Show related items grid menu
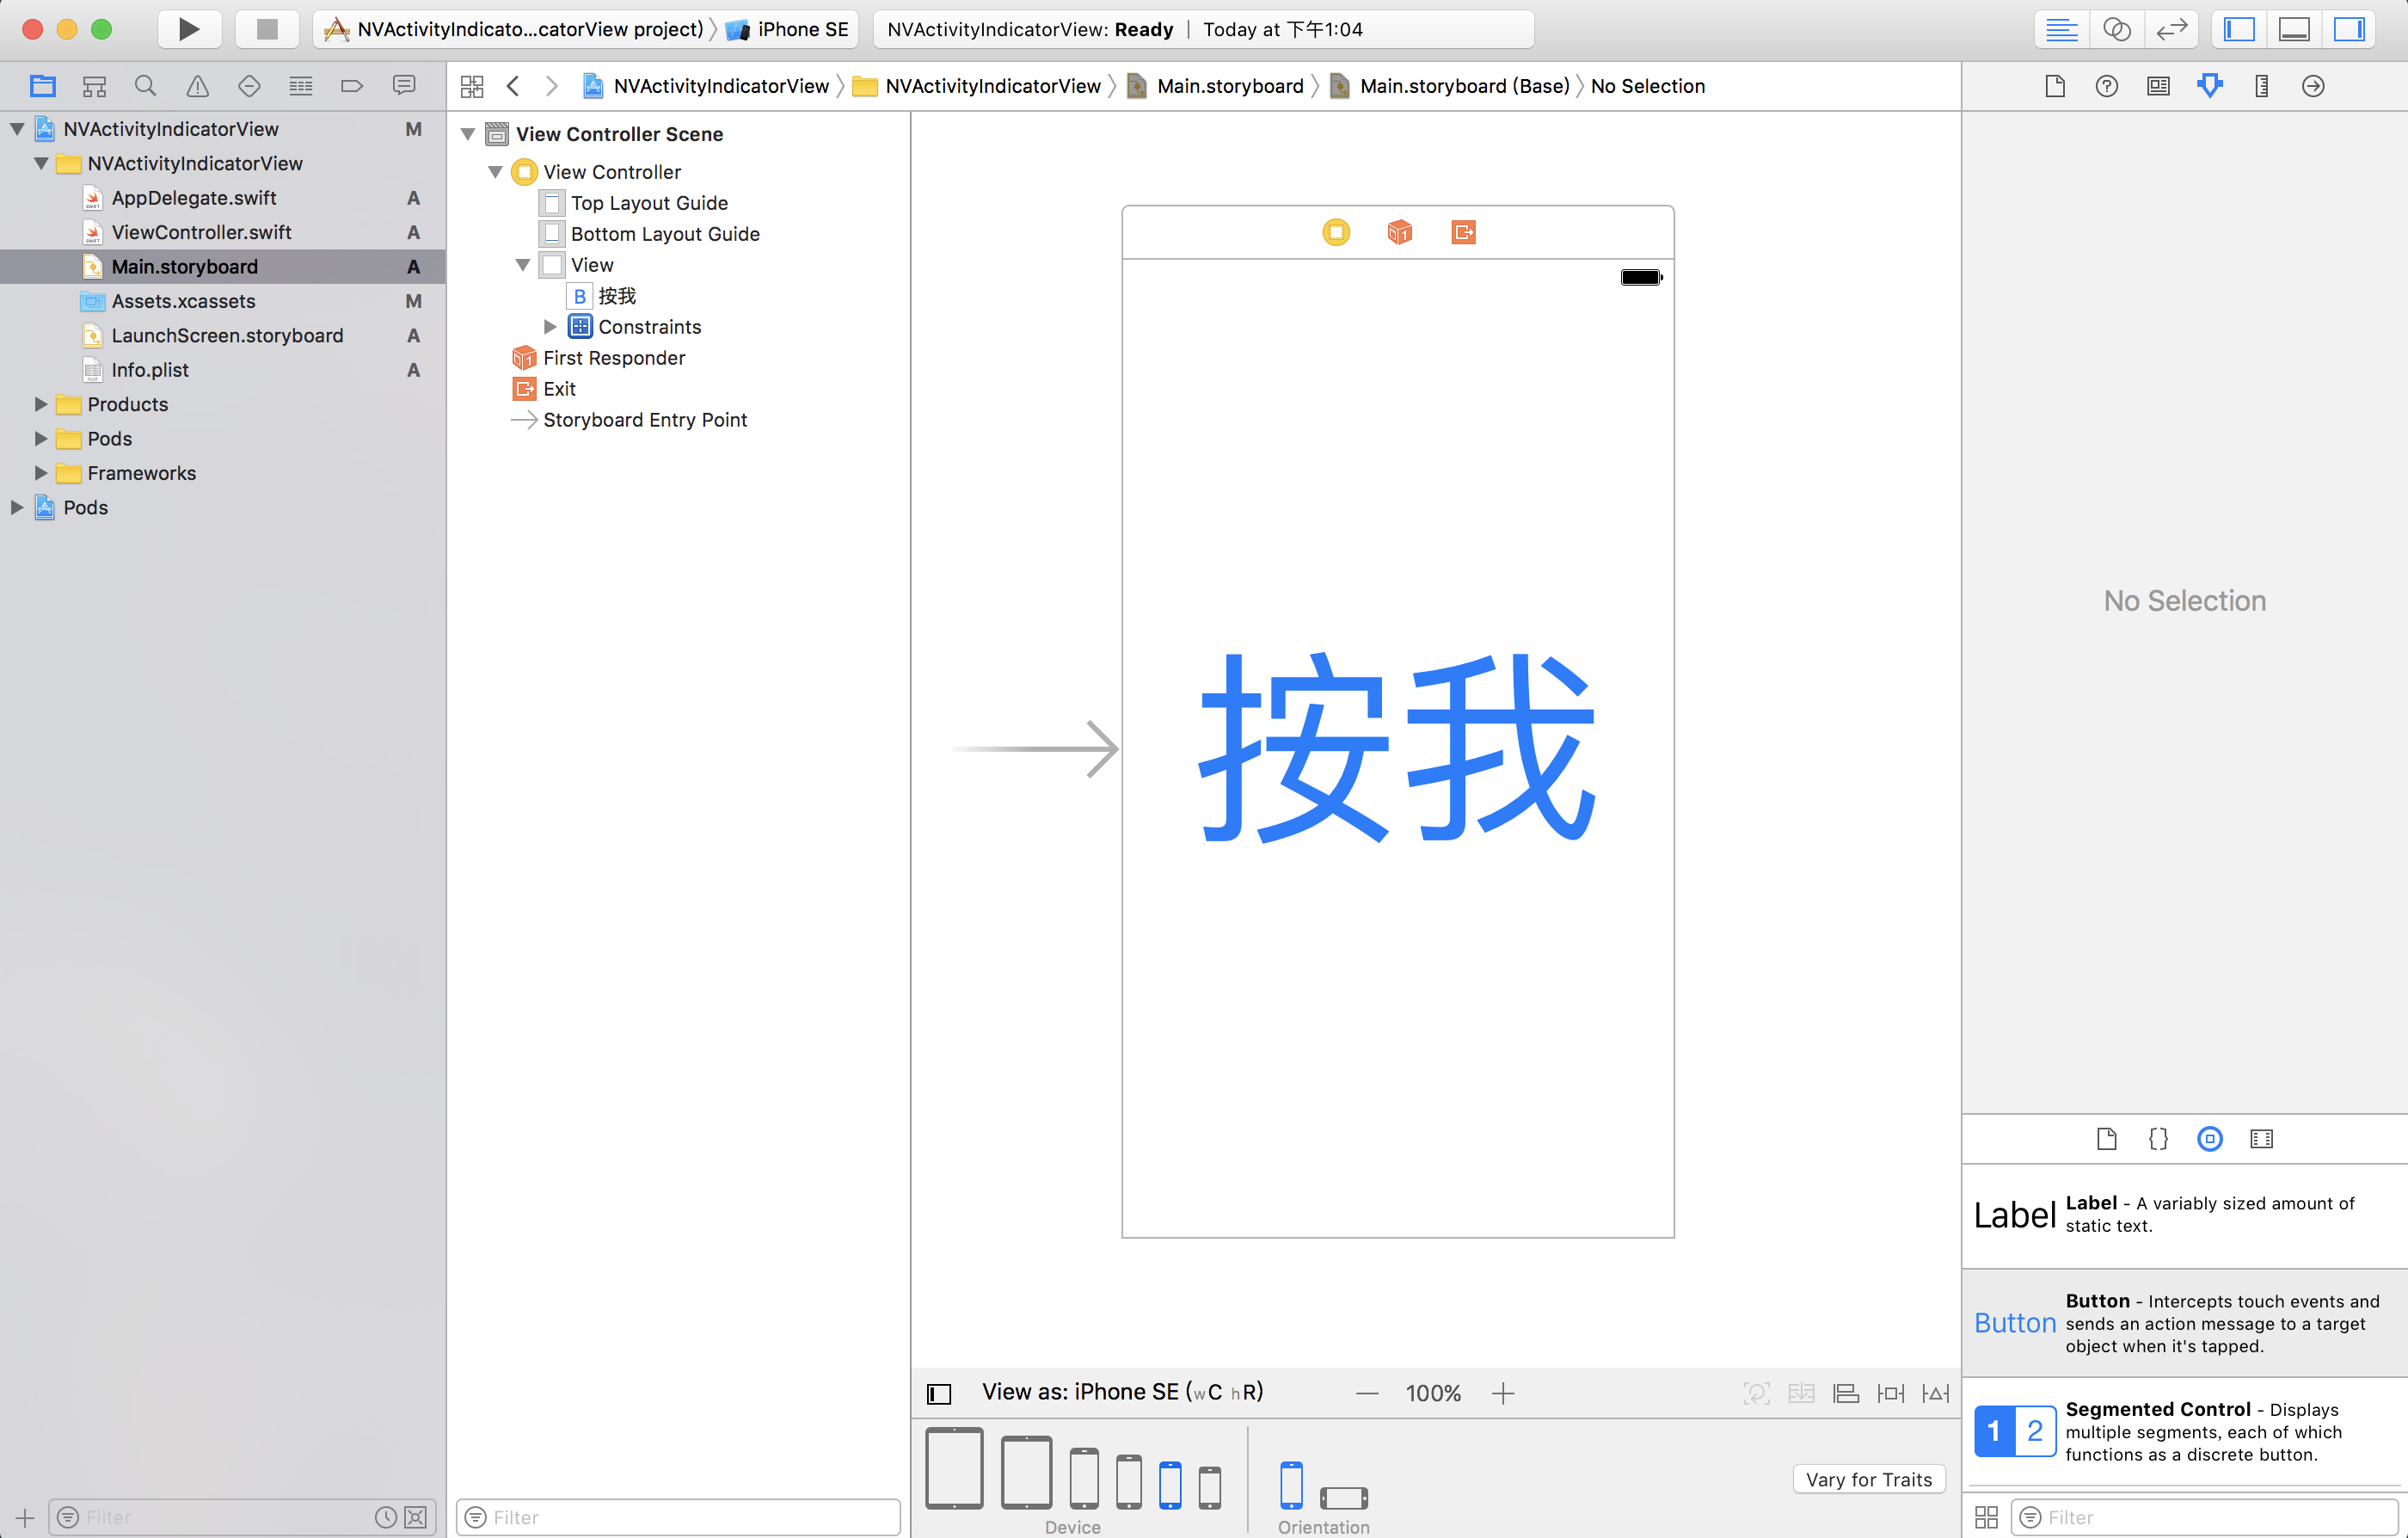Image resolution: width=2408 pixels, height=1538 pixels. (x=472, y=86)
